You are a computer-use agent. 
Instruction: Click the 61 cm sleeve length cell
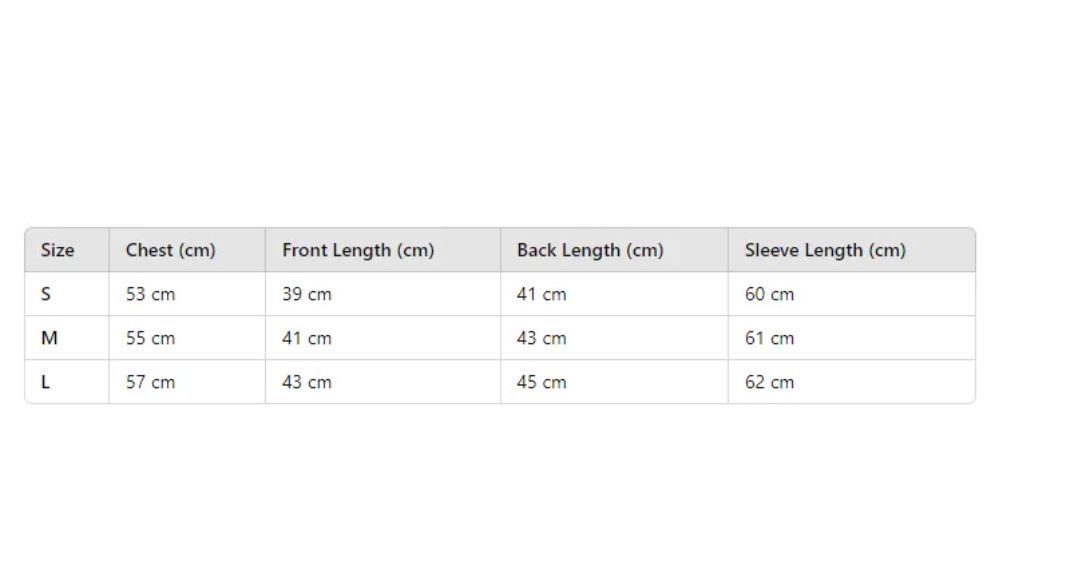pos(852,338)
